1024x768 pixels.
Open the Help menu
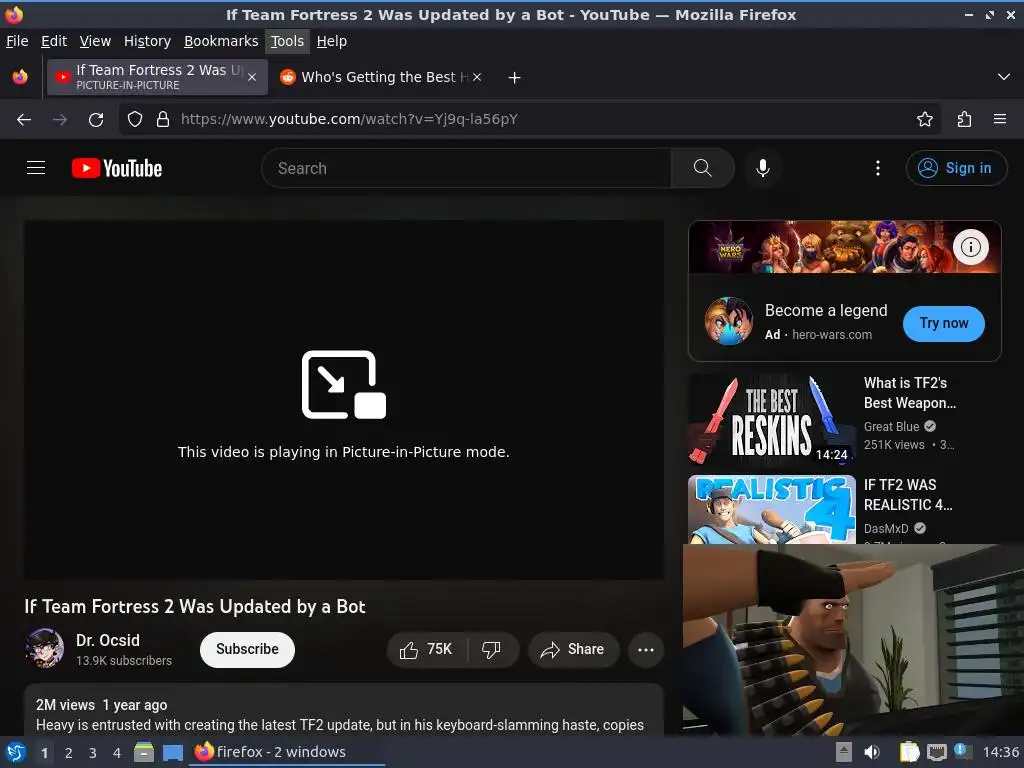[332, 41]
